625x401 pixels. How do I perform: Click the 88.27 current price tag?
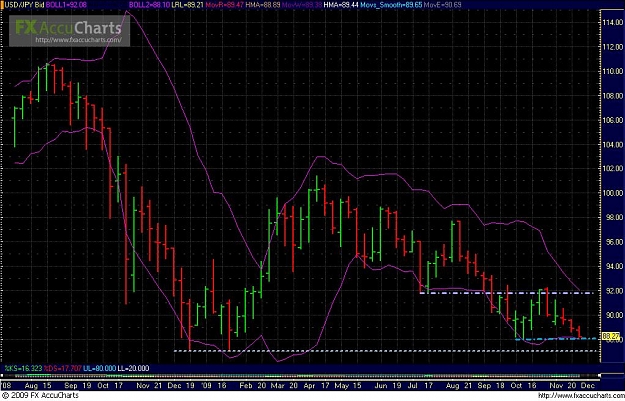point(610,336)
